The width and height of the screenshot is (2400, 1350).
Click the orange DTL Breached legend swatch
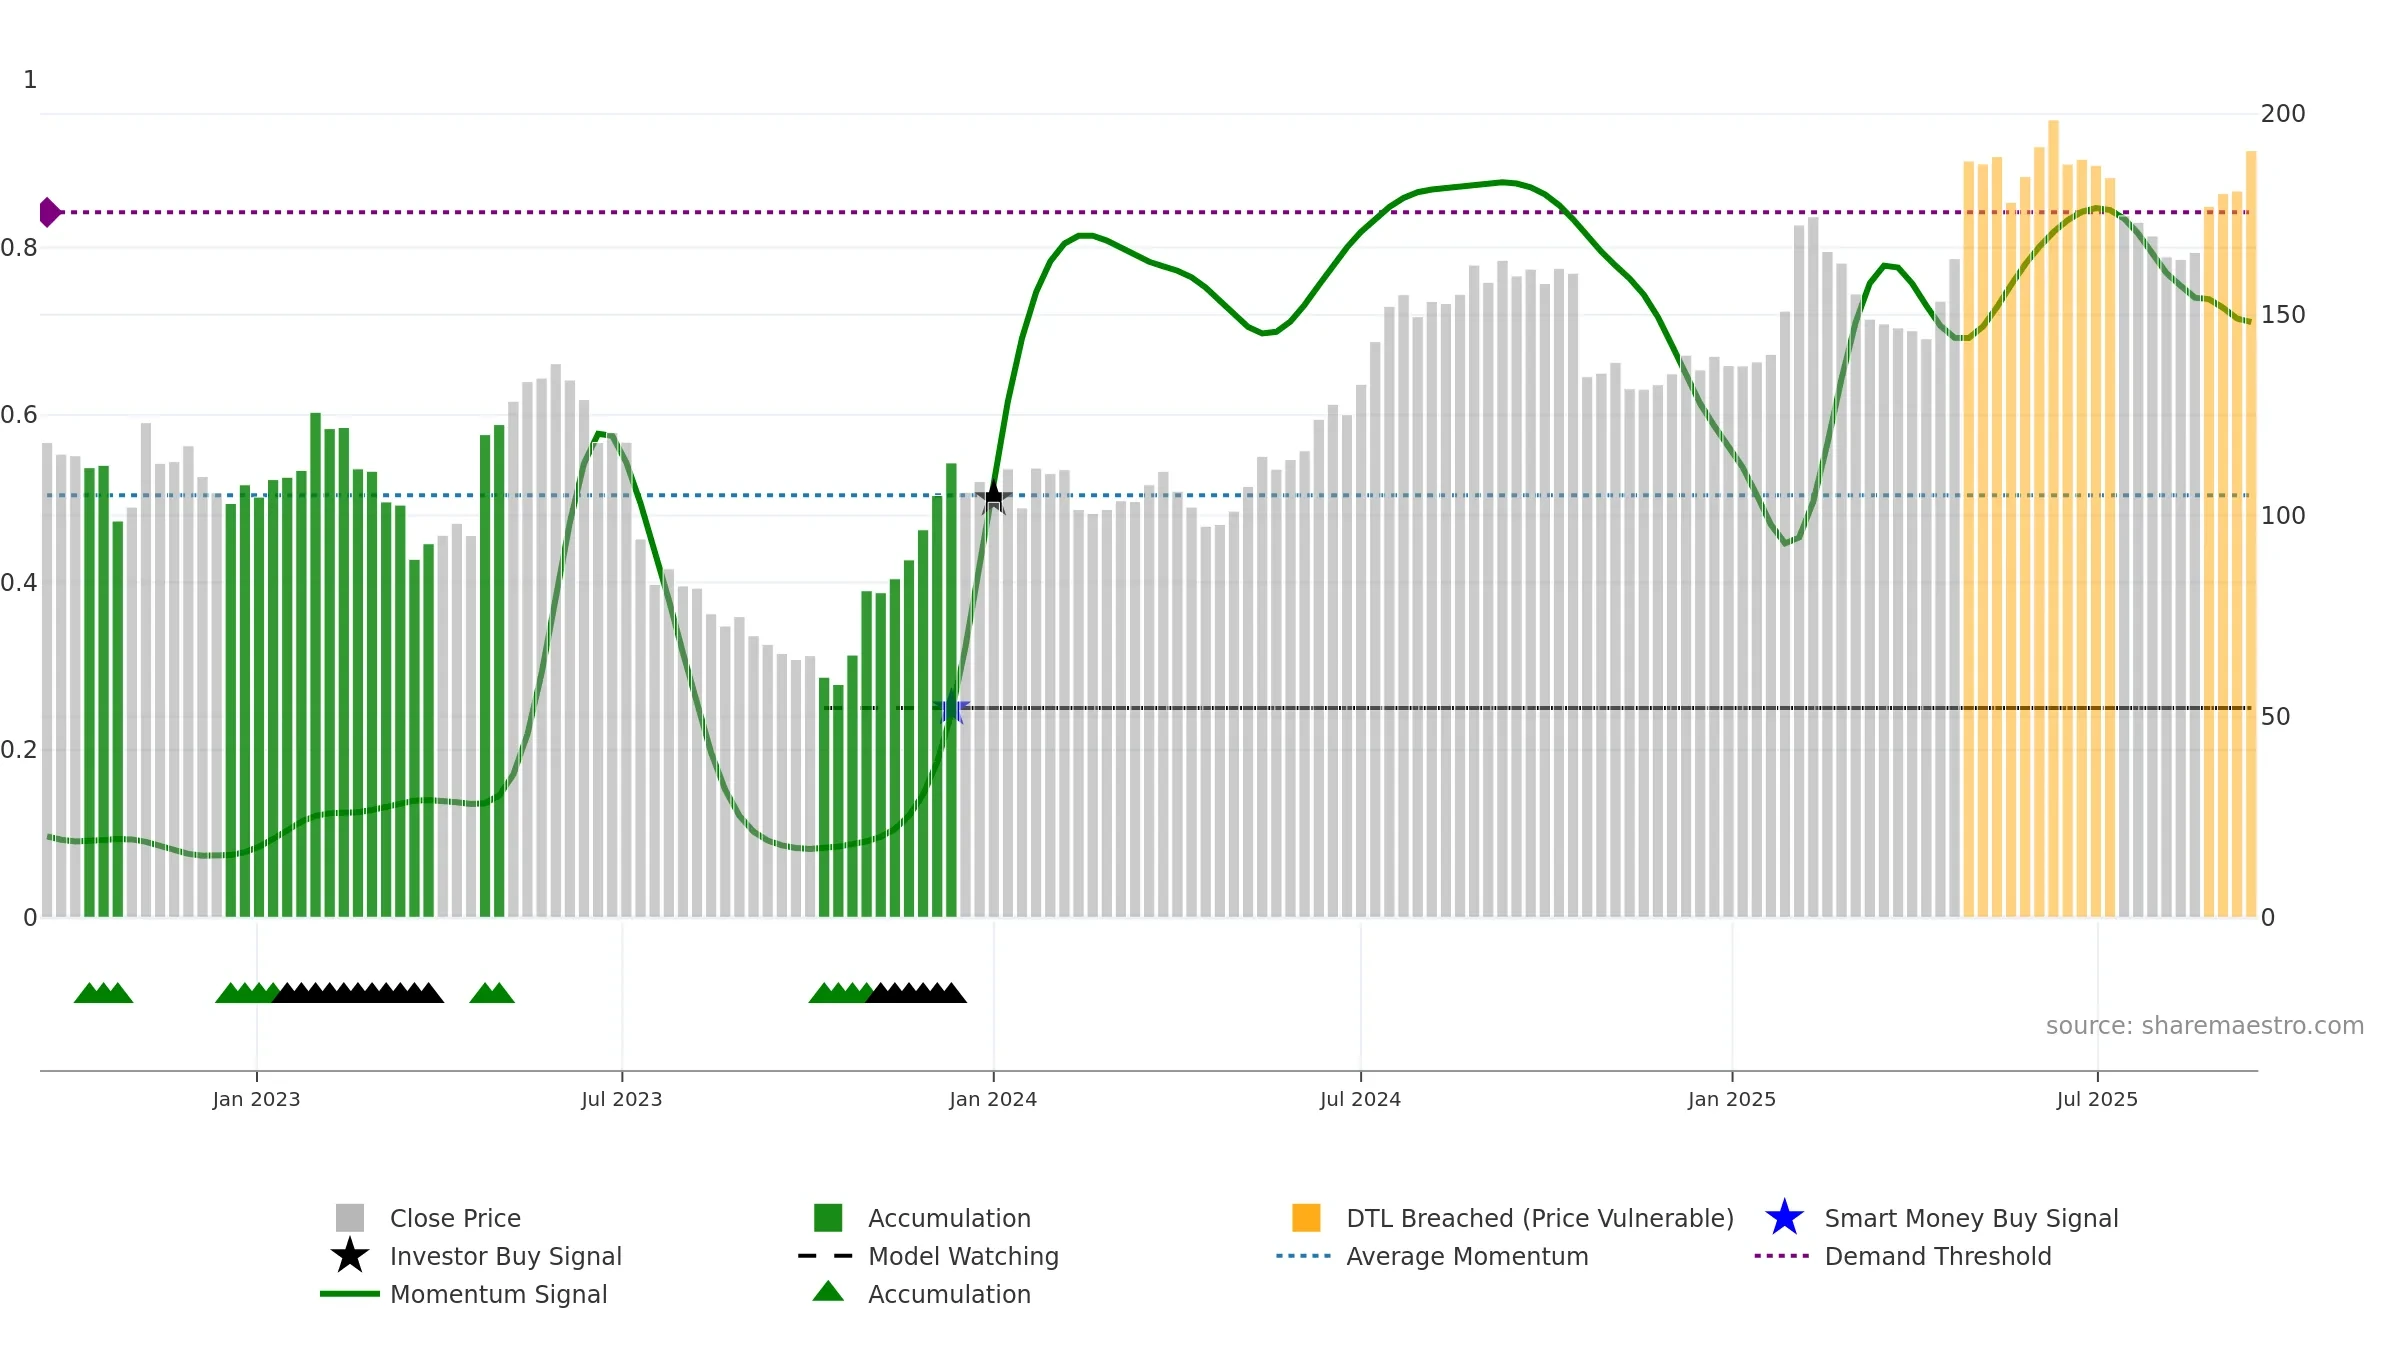point(1306,1217)
